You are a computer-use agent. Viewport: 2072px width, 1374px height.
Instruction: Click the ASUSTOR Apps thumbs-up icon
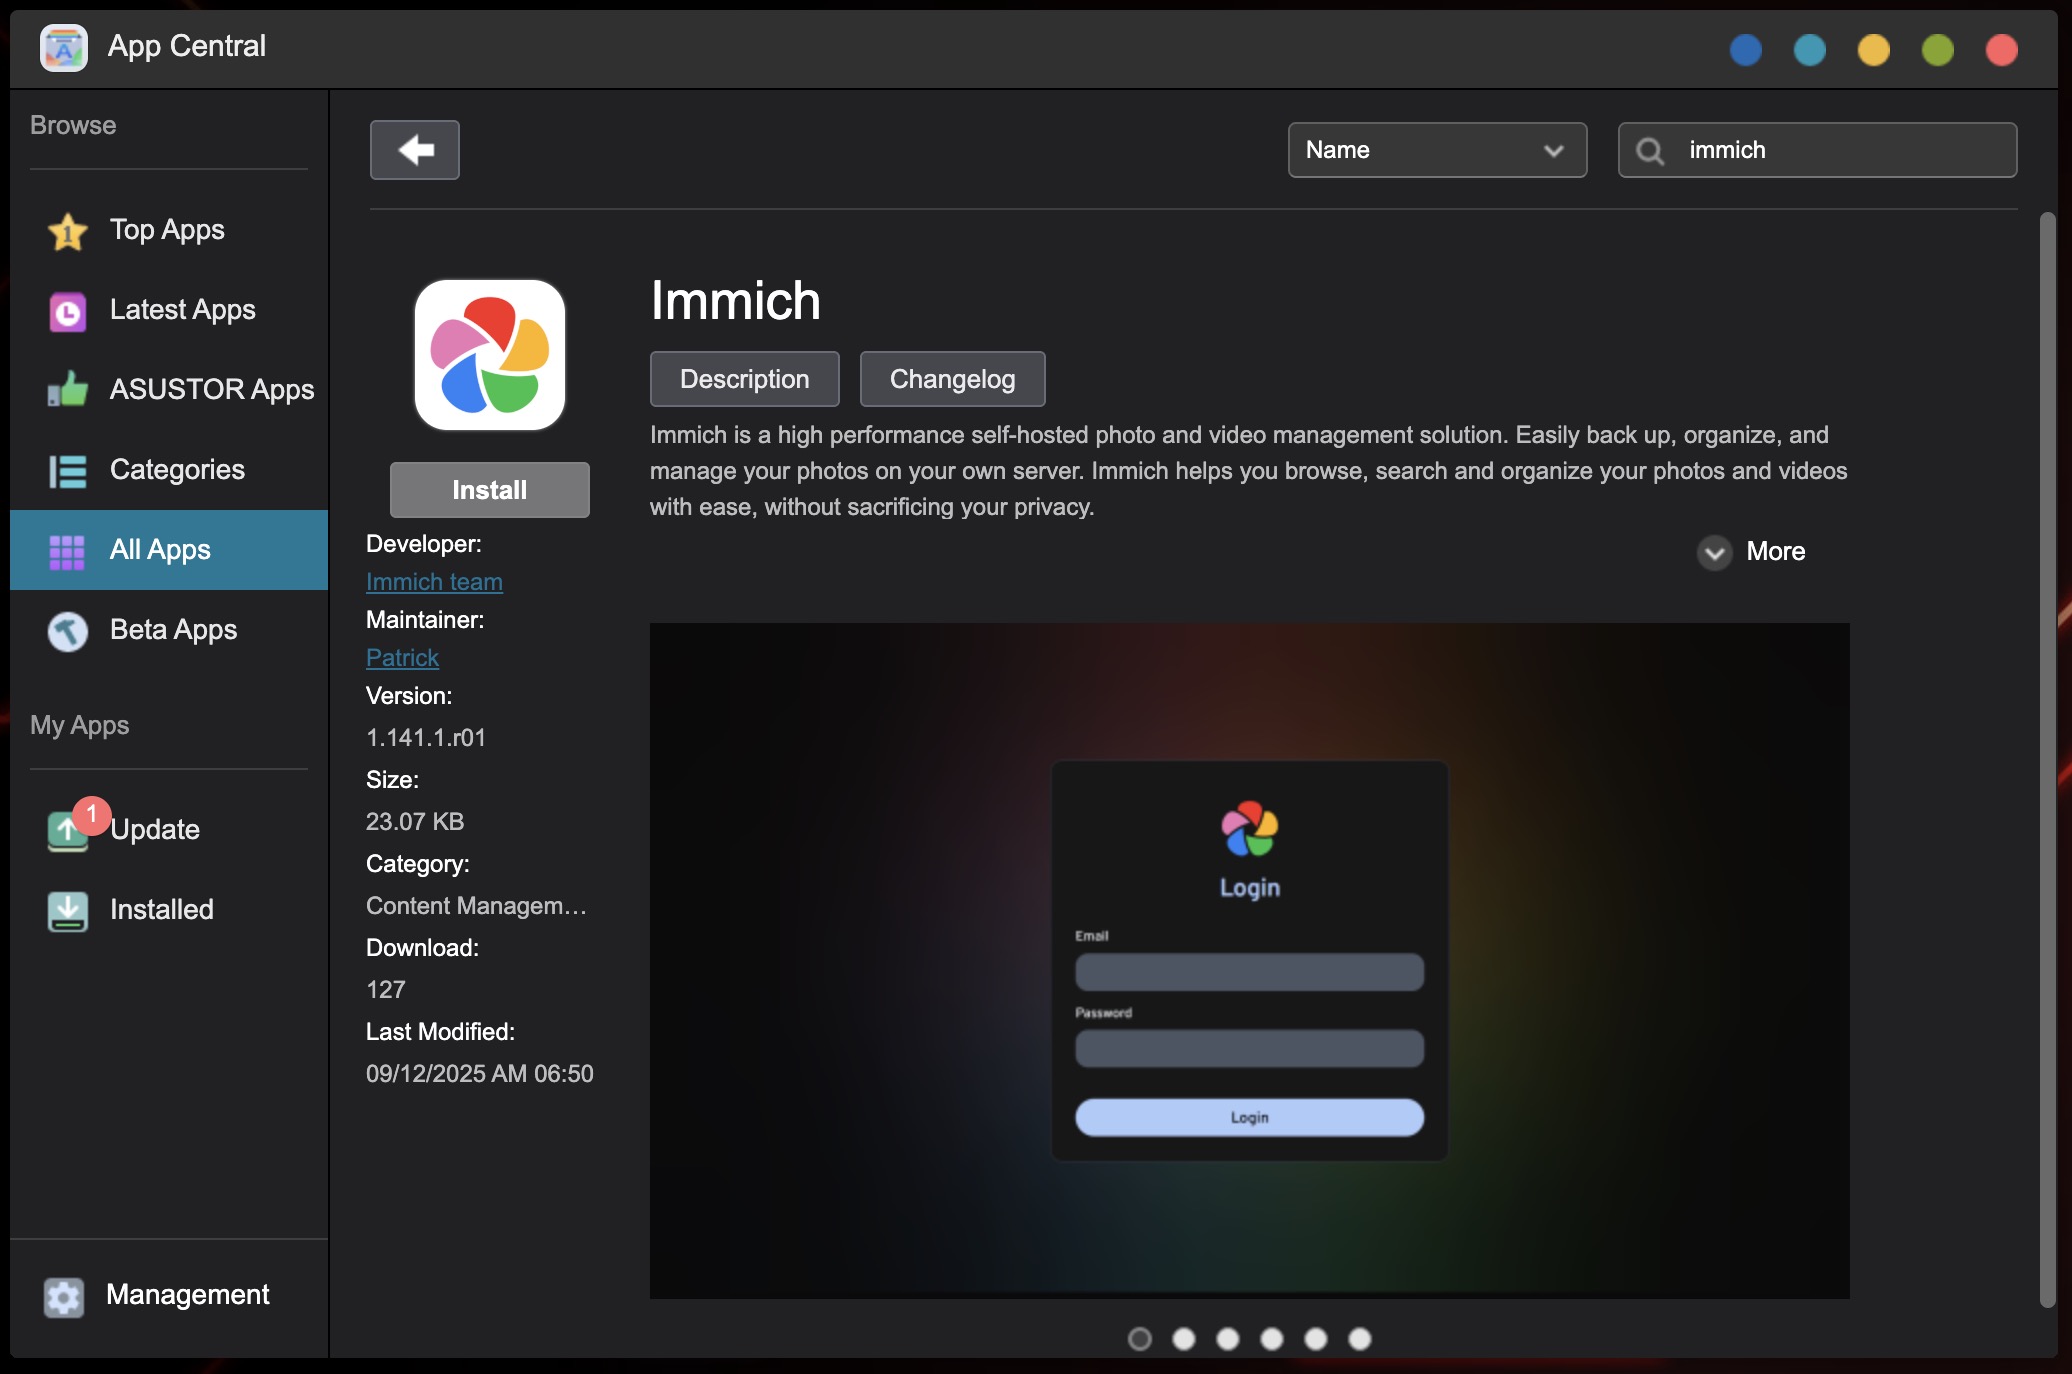[x=68, y=390]
